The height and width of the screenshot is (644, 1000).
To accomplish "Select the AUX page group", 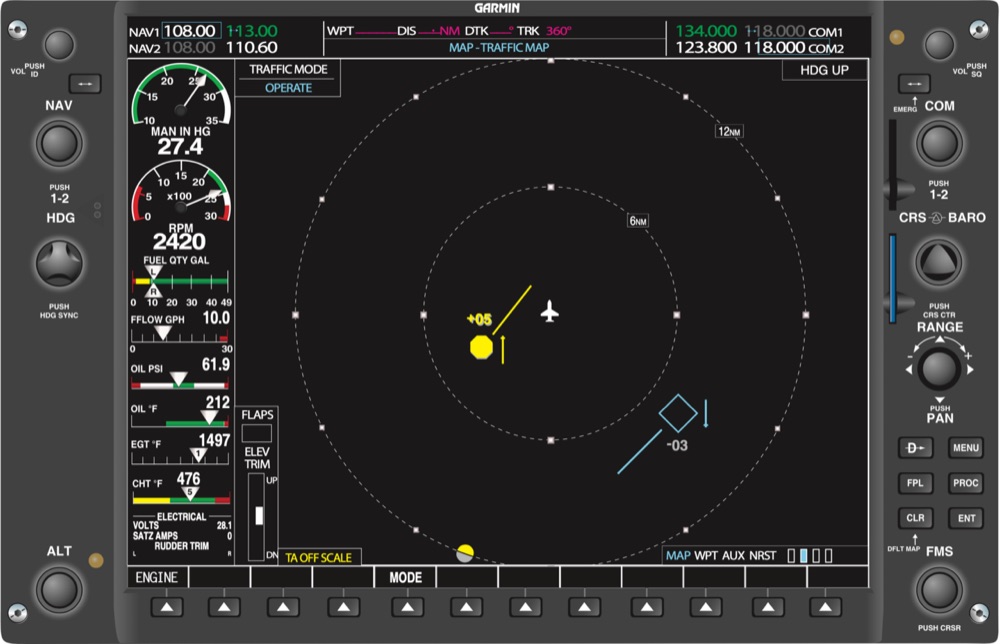I will [x=733, y=555].
